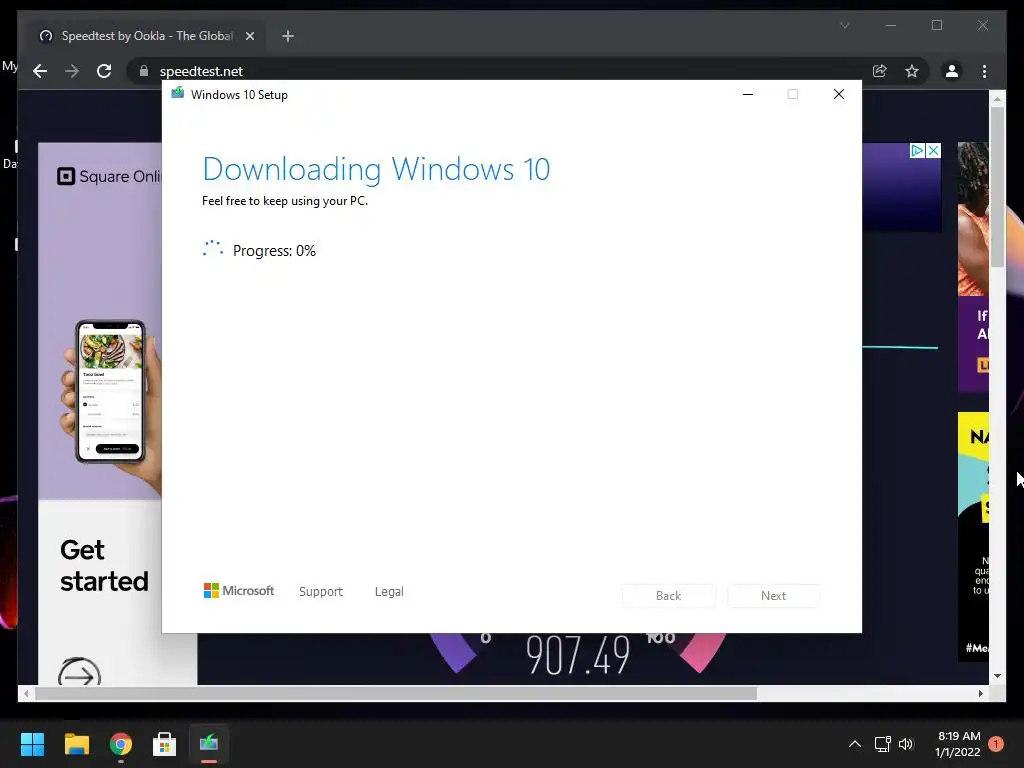Image resolution: width=1024 pixels, height=768 pixels.
Task: Click horizontal scrollbar left arrow
Action: point(26,694)
